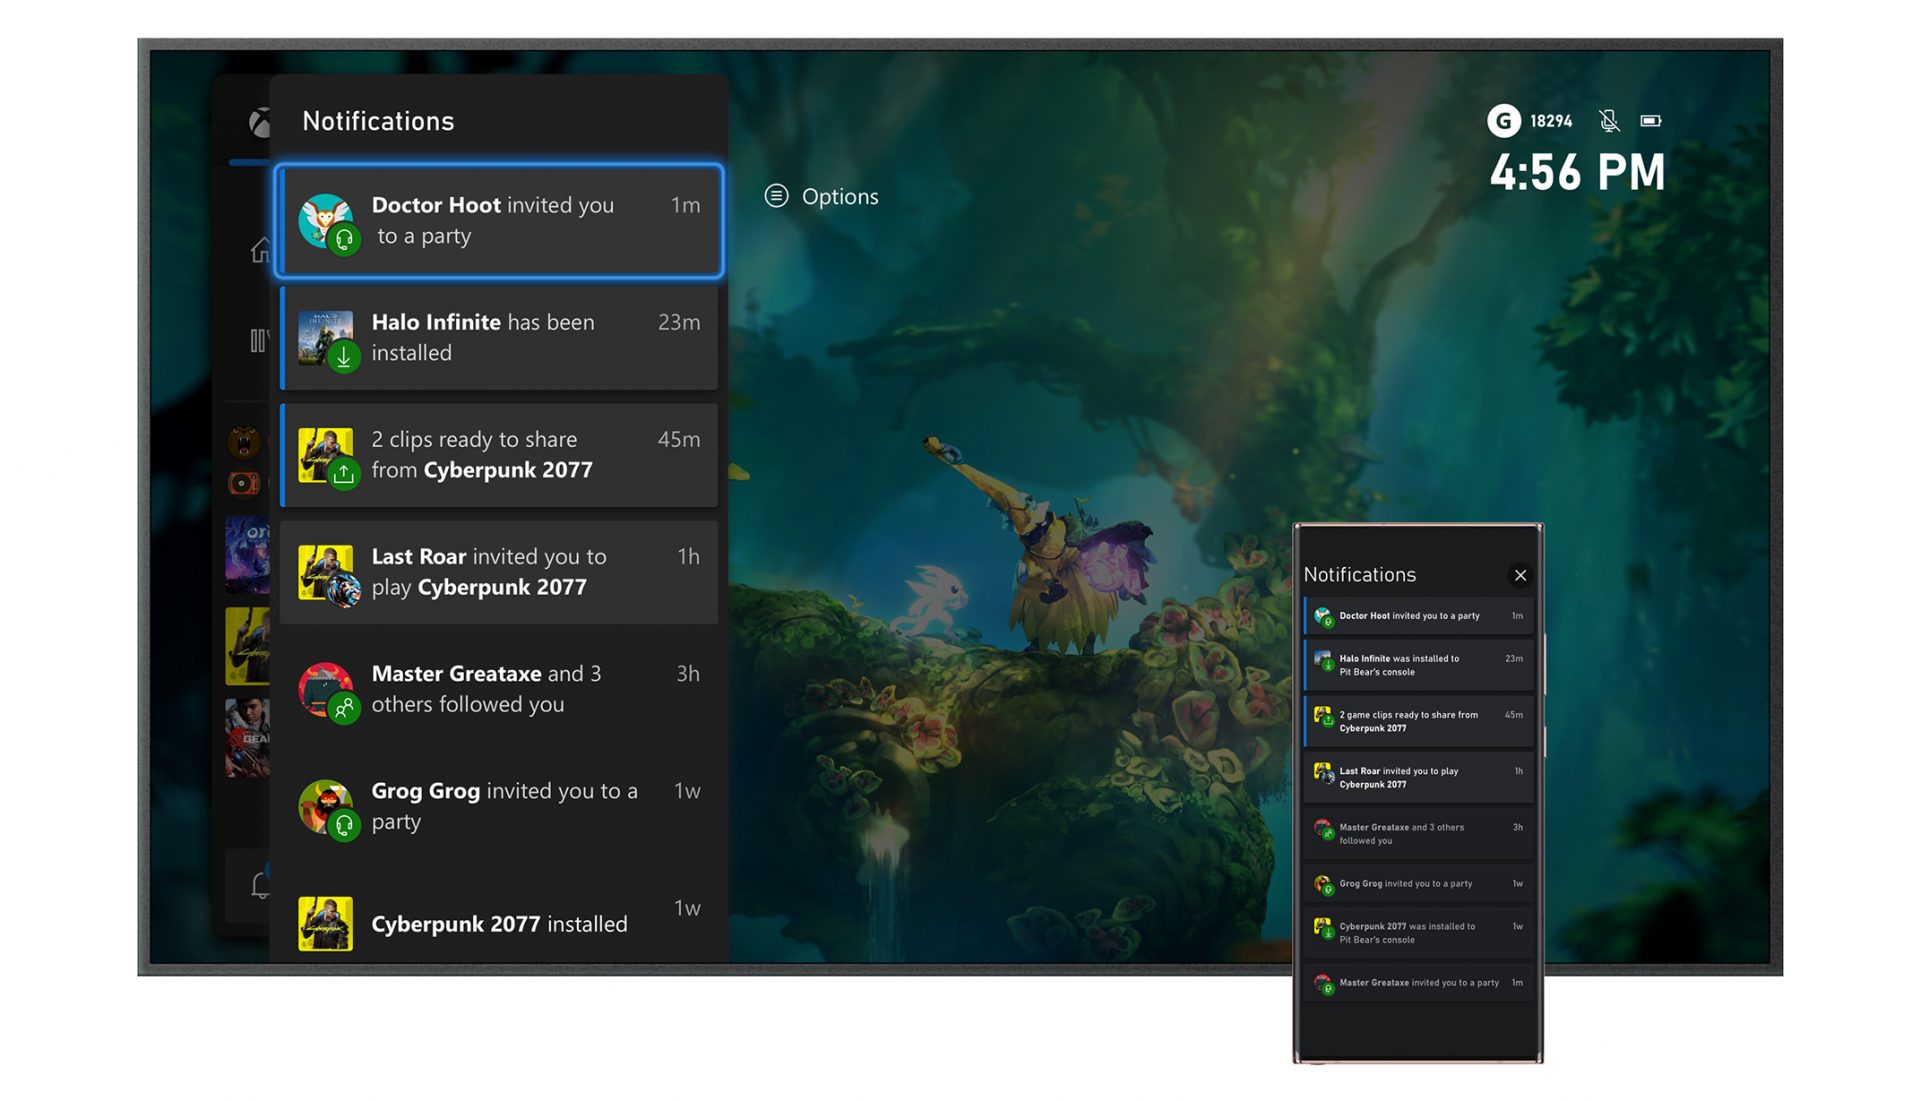This screenshot has height=1101, width=1920.
Task: Tap Doctor Hoot avatar in phone list
Action: click(1322, 616)
